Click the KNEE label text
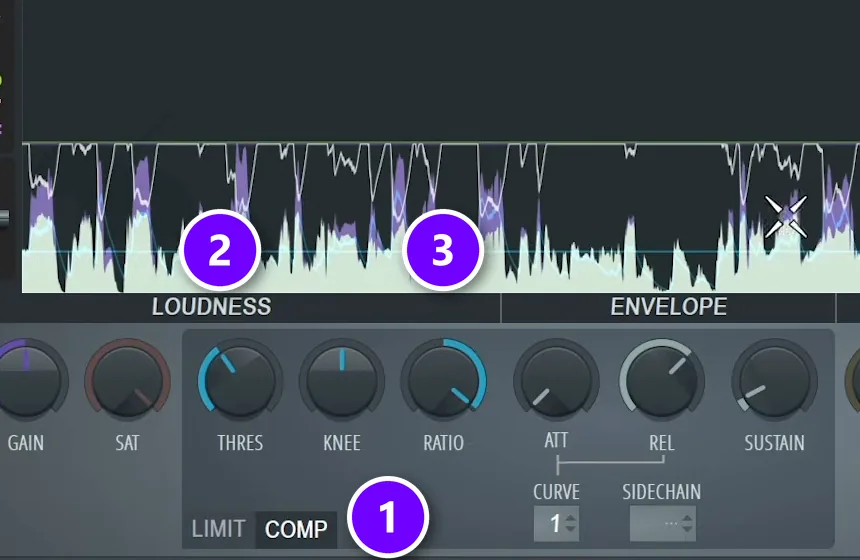Screen dimensions: 860x560 click(342, 443)
